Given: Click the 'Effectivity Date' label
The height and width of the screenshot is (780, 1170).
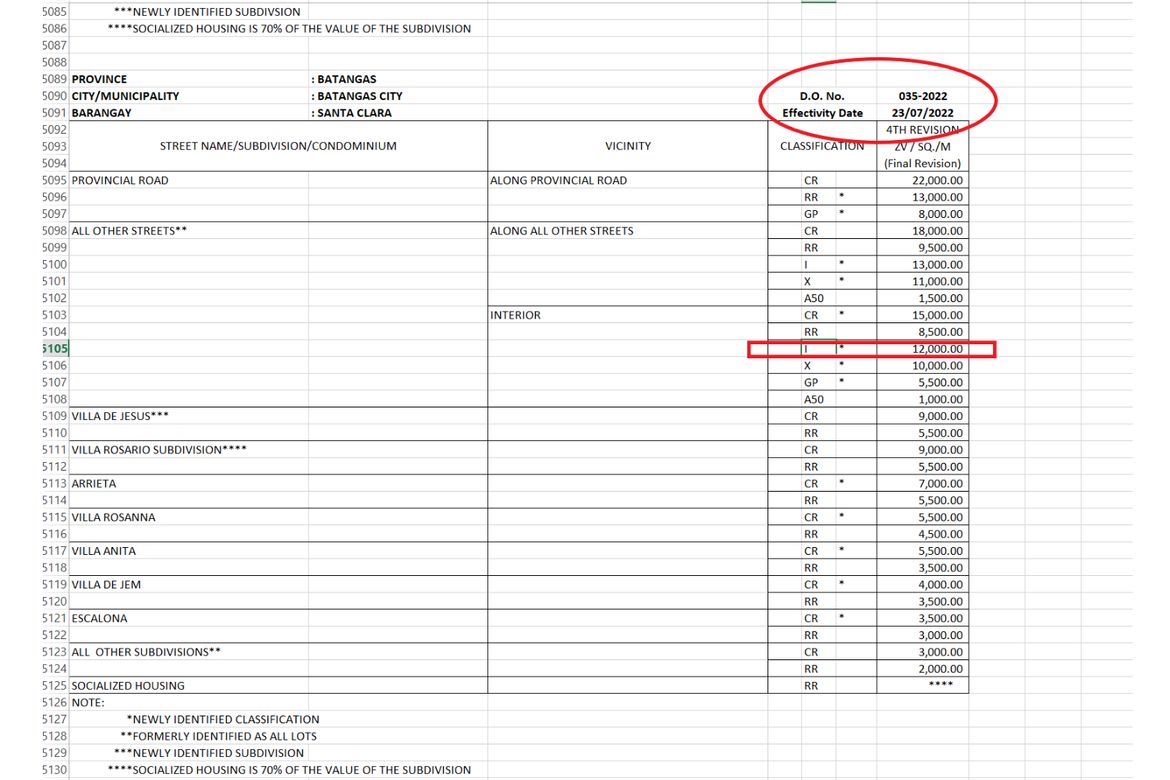Looking at the screenshot, I should tap(822, 113).
